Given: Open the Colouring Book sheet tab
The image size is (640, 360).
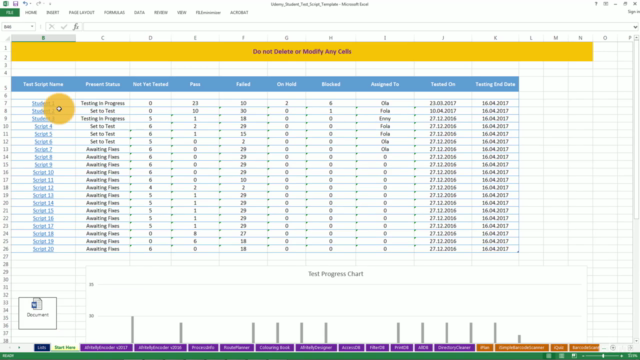Looking at the screenshot, I should click(x=274, y=348).
